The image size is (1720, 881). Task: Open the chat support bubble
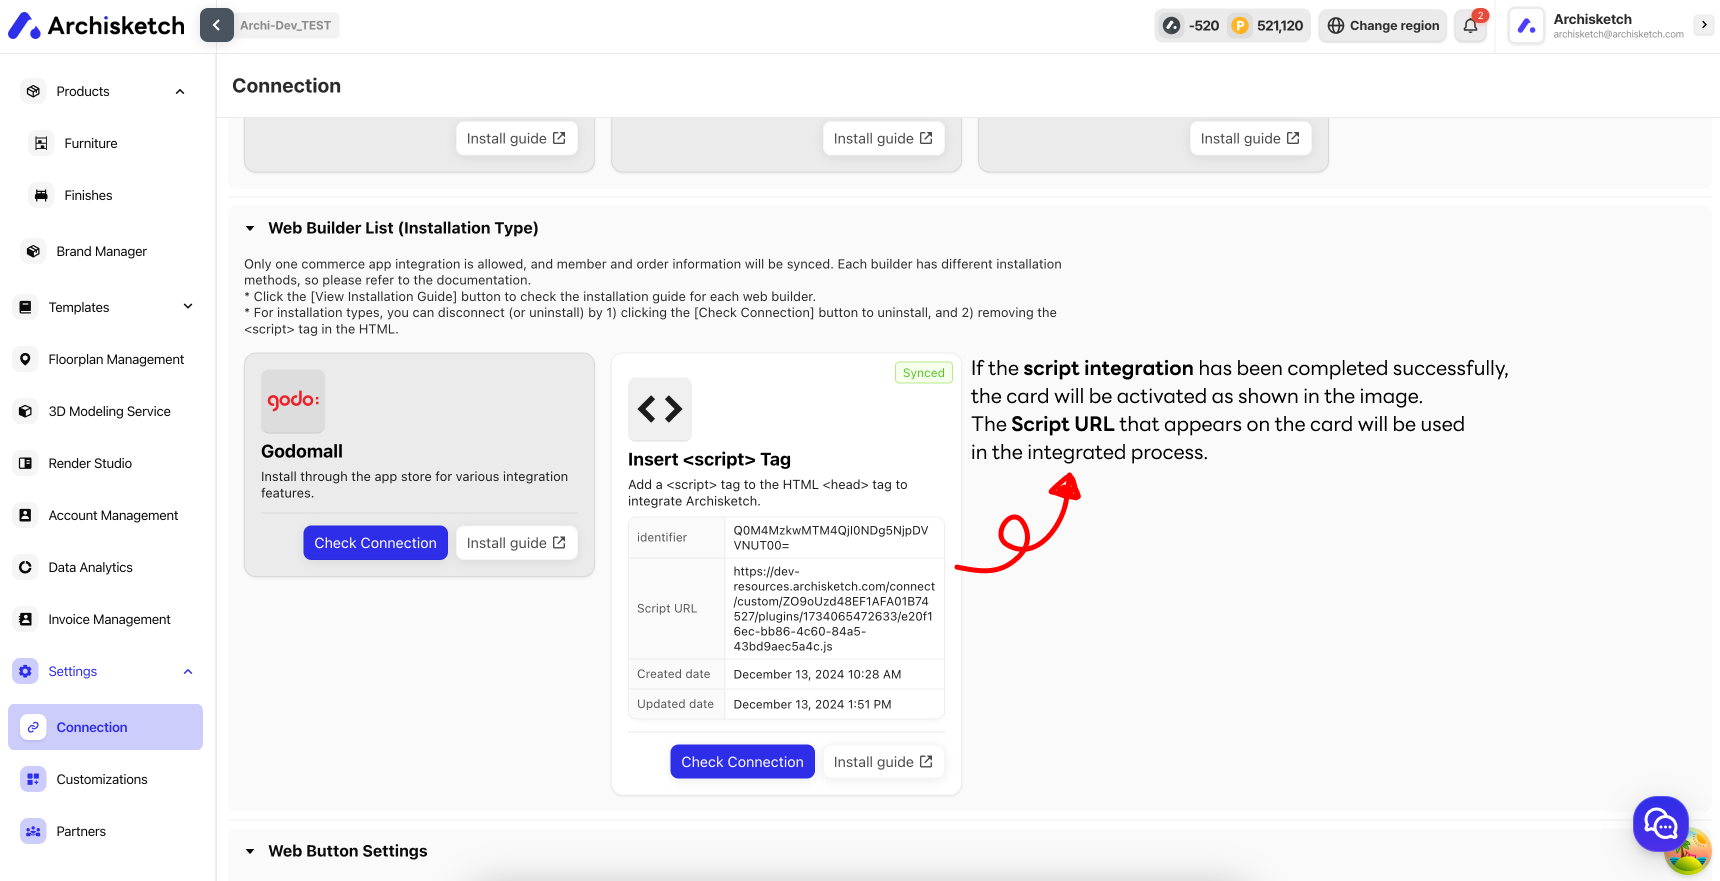1661,824
